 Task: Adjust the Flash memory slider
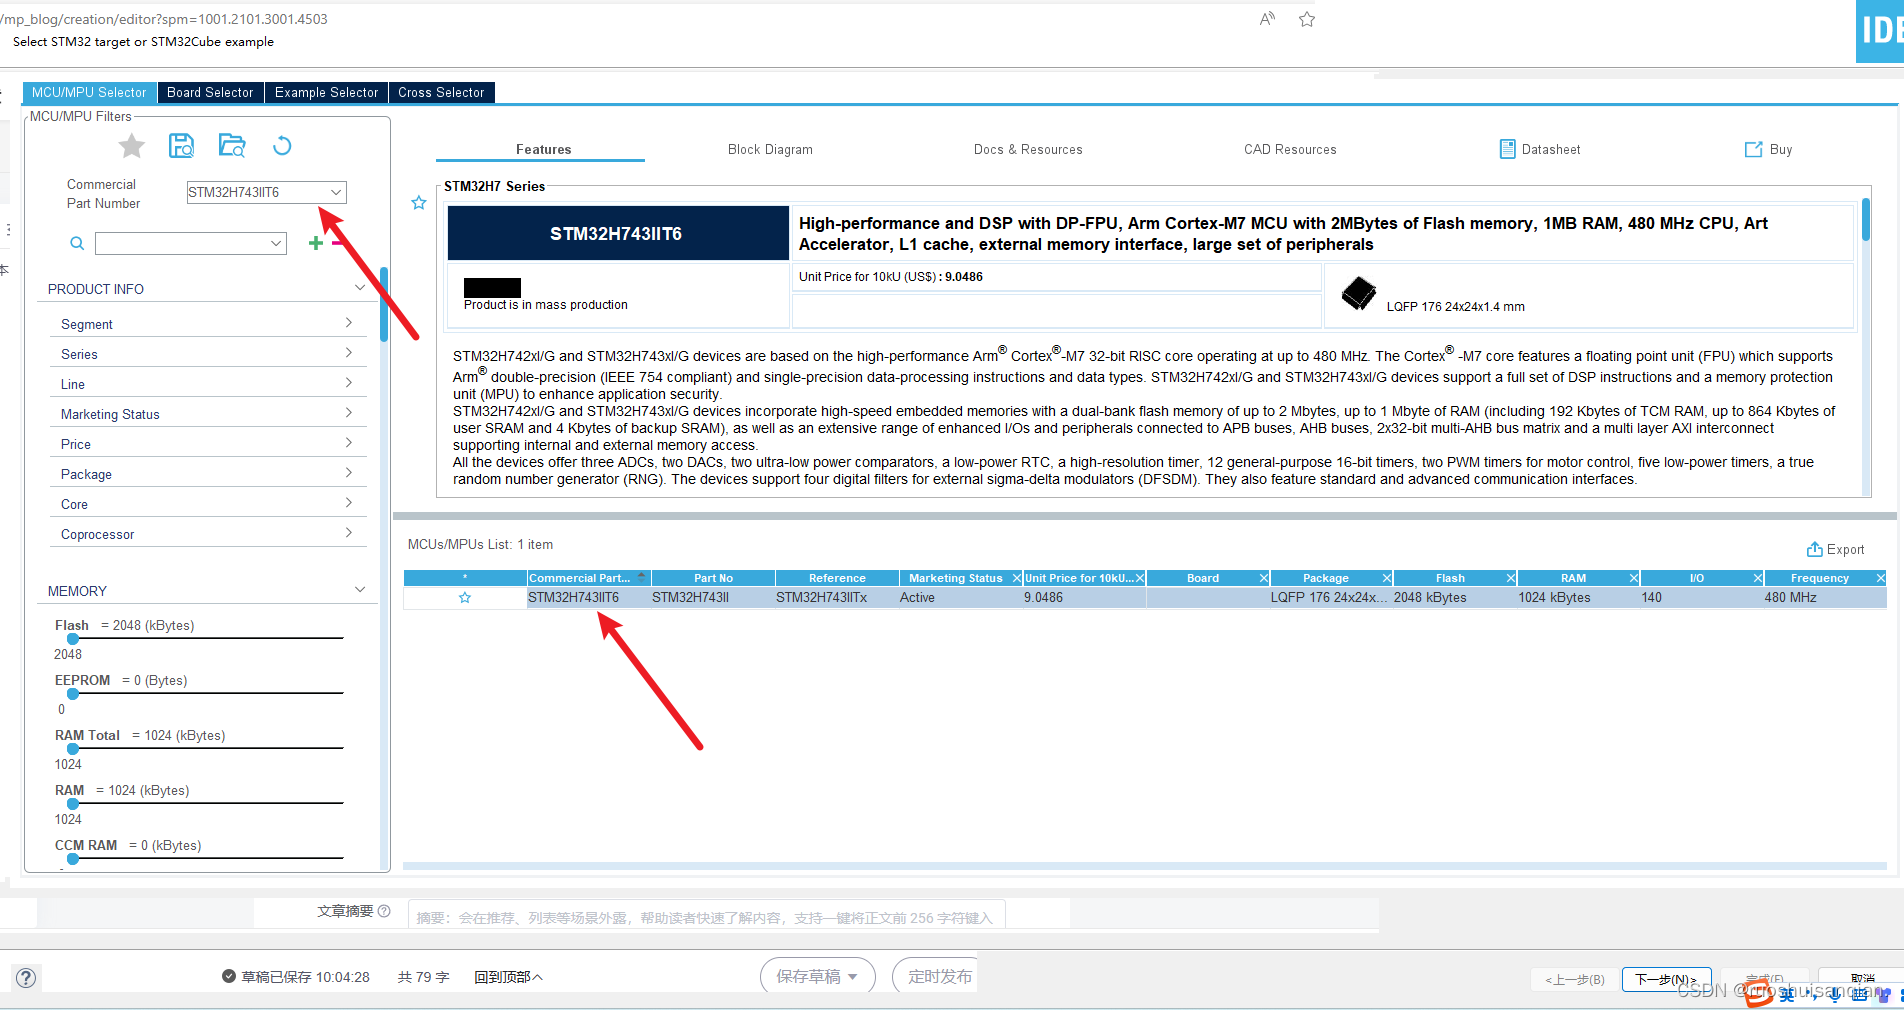tap(73, 638)
